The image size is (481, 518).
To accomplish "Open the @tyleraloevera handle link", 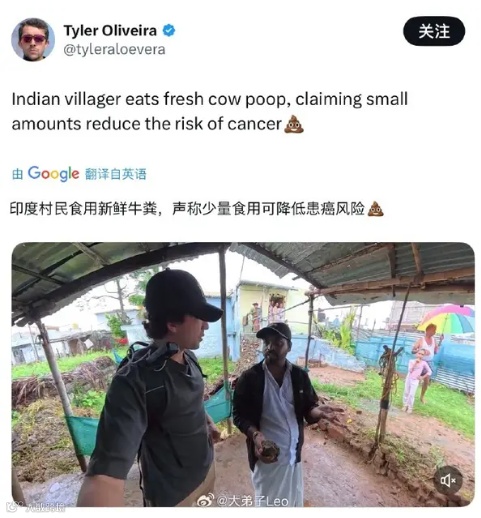I will pos(114,50).
